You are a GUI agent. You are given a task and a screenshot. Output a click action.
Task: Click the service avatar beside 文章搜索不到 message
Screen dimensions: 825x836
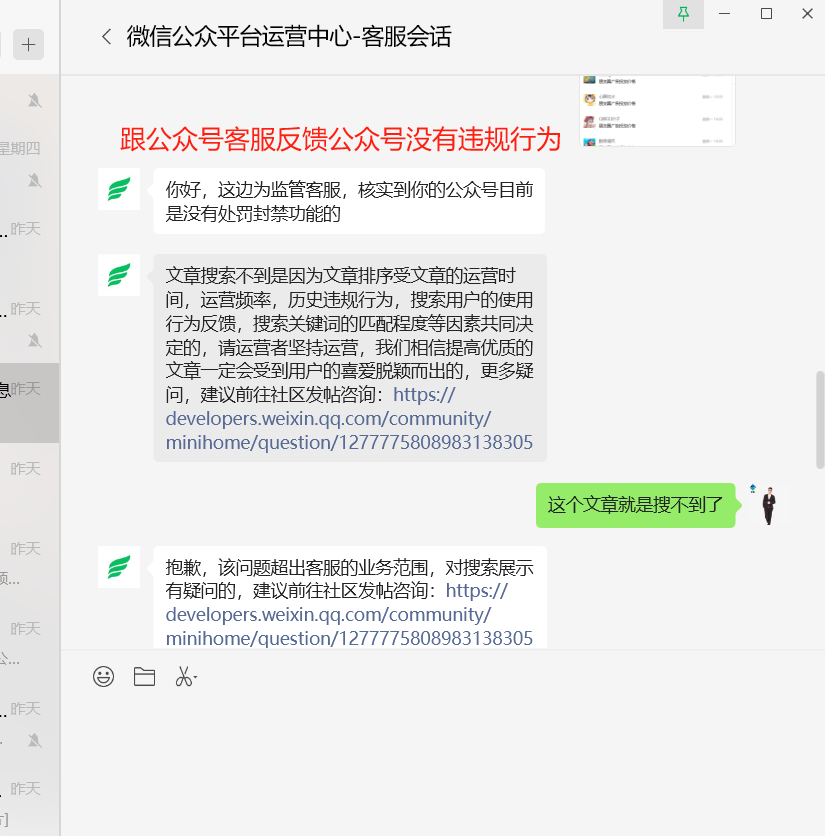point(119,275)
